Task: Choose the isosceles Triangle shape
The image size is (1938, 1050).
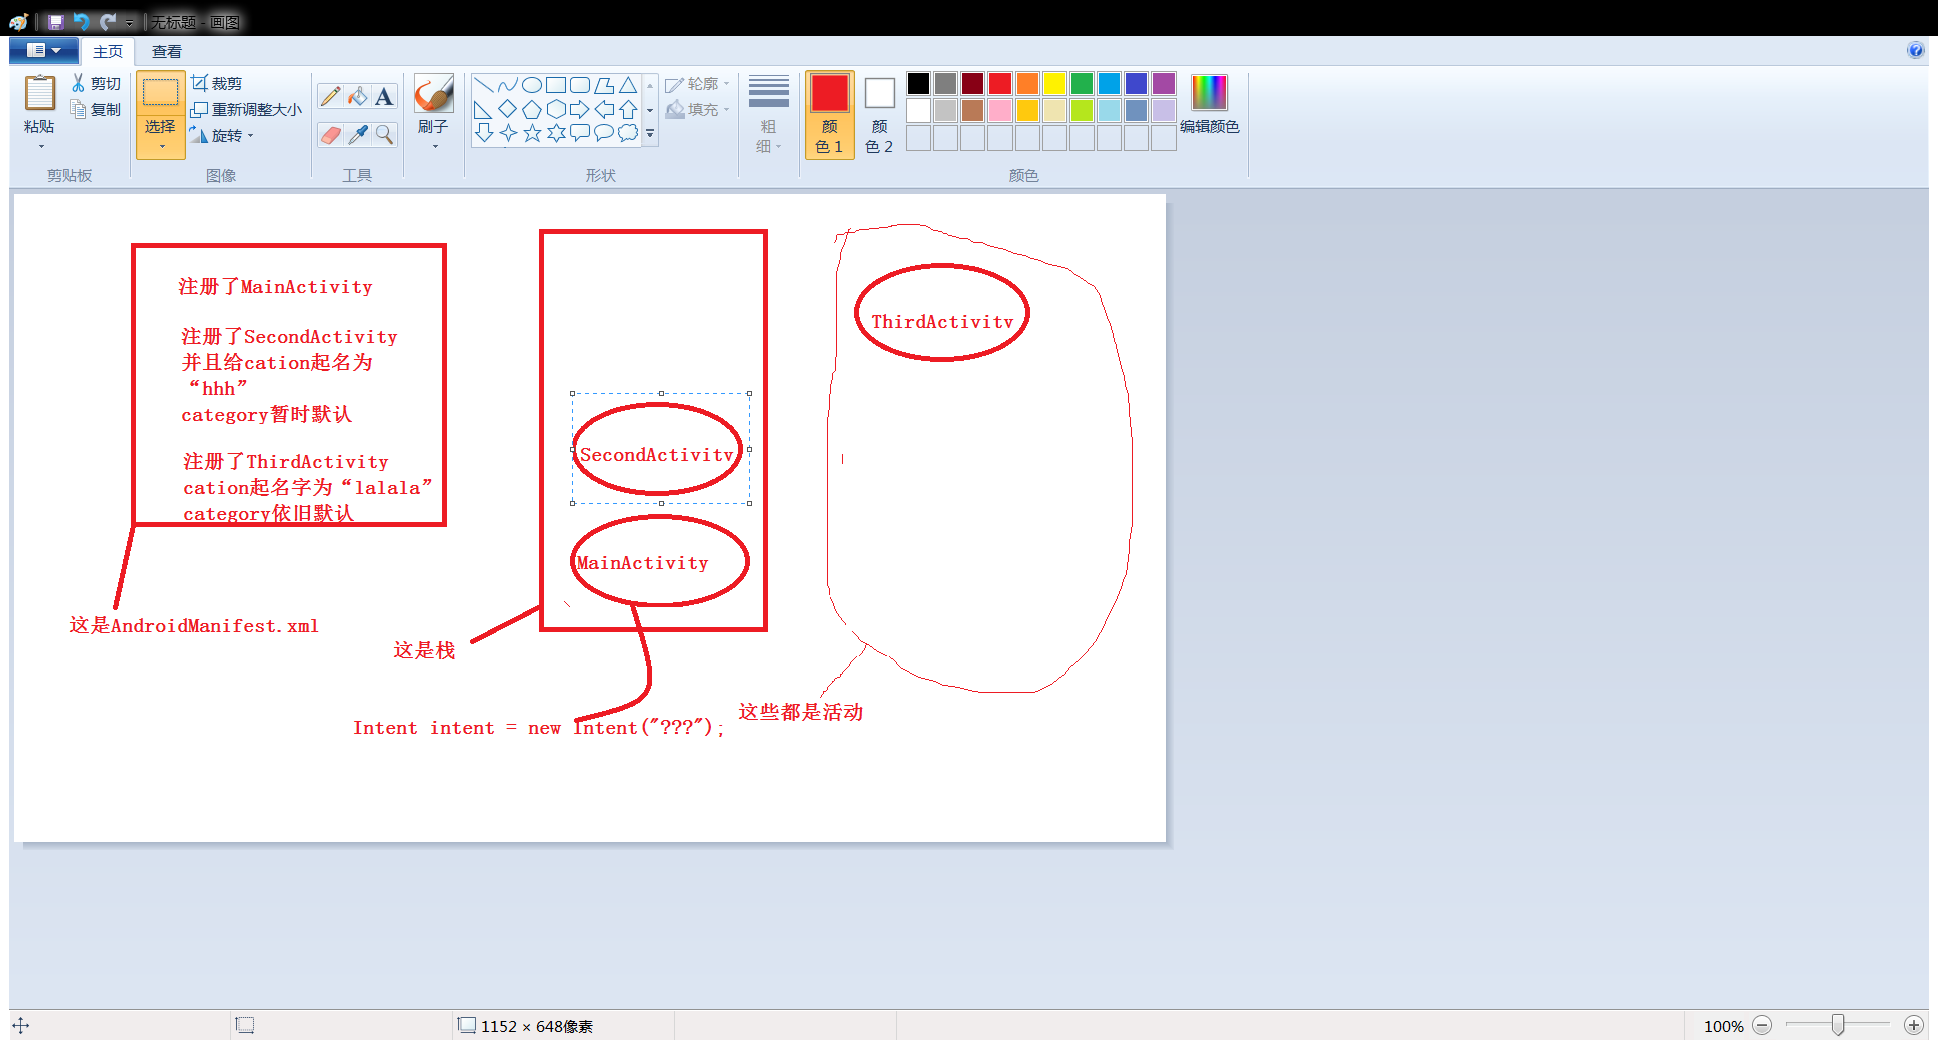Action: pos(628,85)
